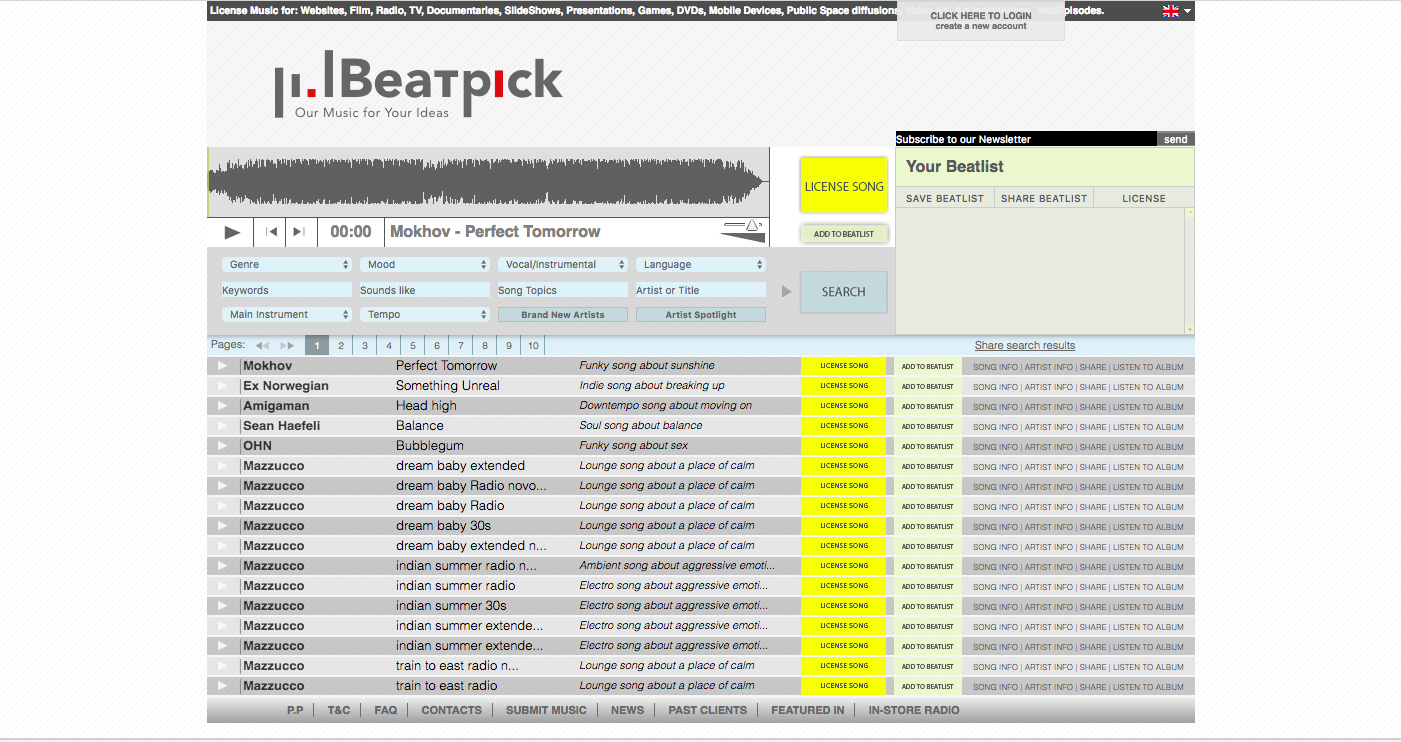This screenshot has width=1401, height=742.
Task: Play Sean Haefeli Balance
Action: 223,426
